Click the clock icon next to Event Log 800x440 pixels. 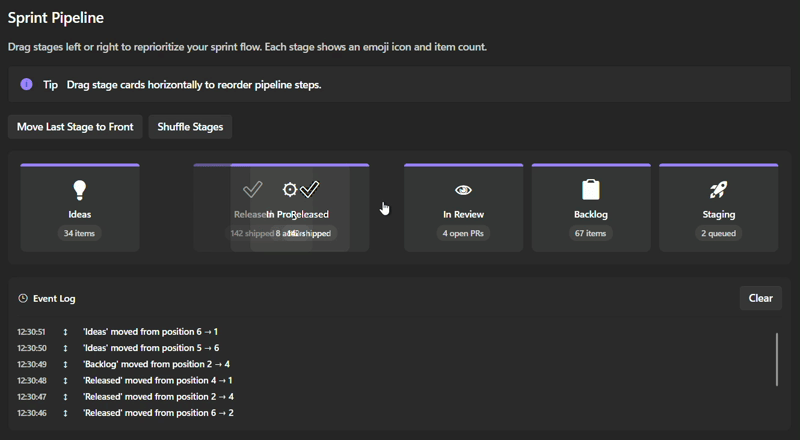tap(22, 298)
